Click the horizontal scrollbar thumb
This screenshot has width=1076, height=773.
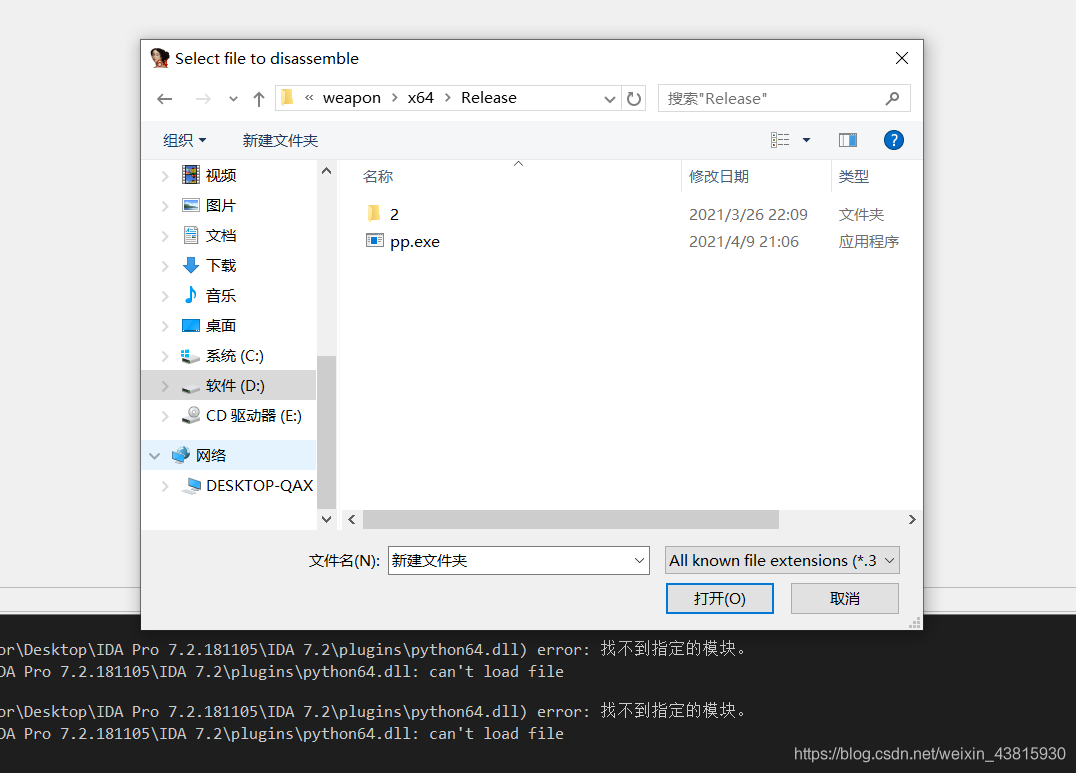pyautogui.click(x=571, y=520)
